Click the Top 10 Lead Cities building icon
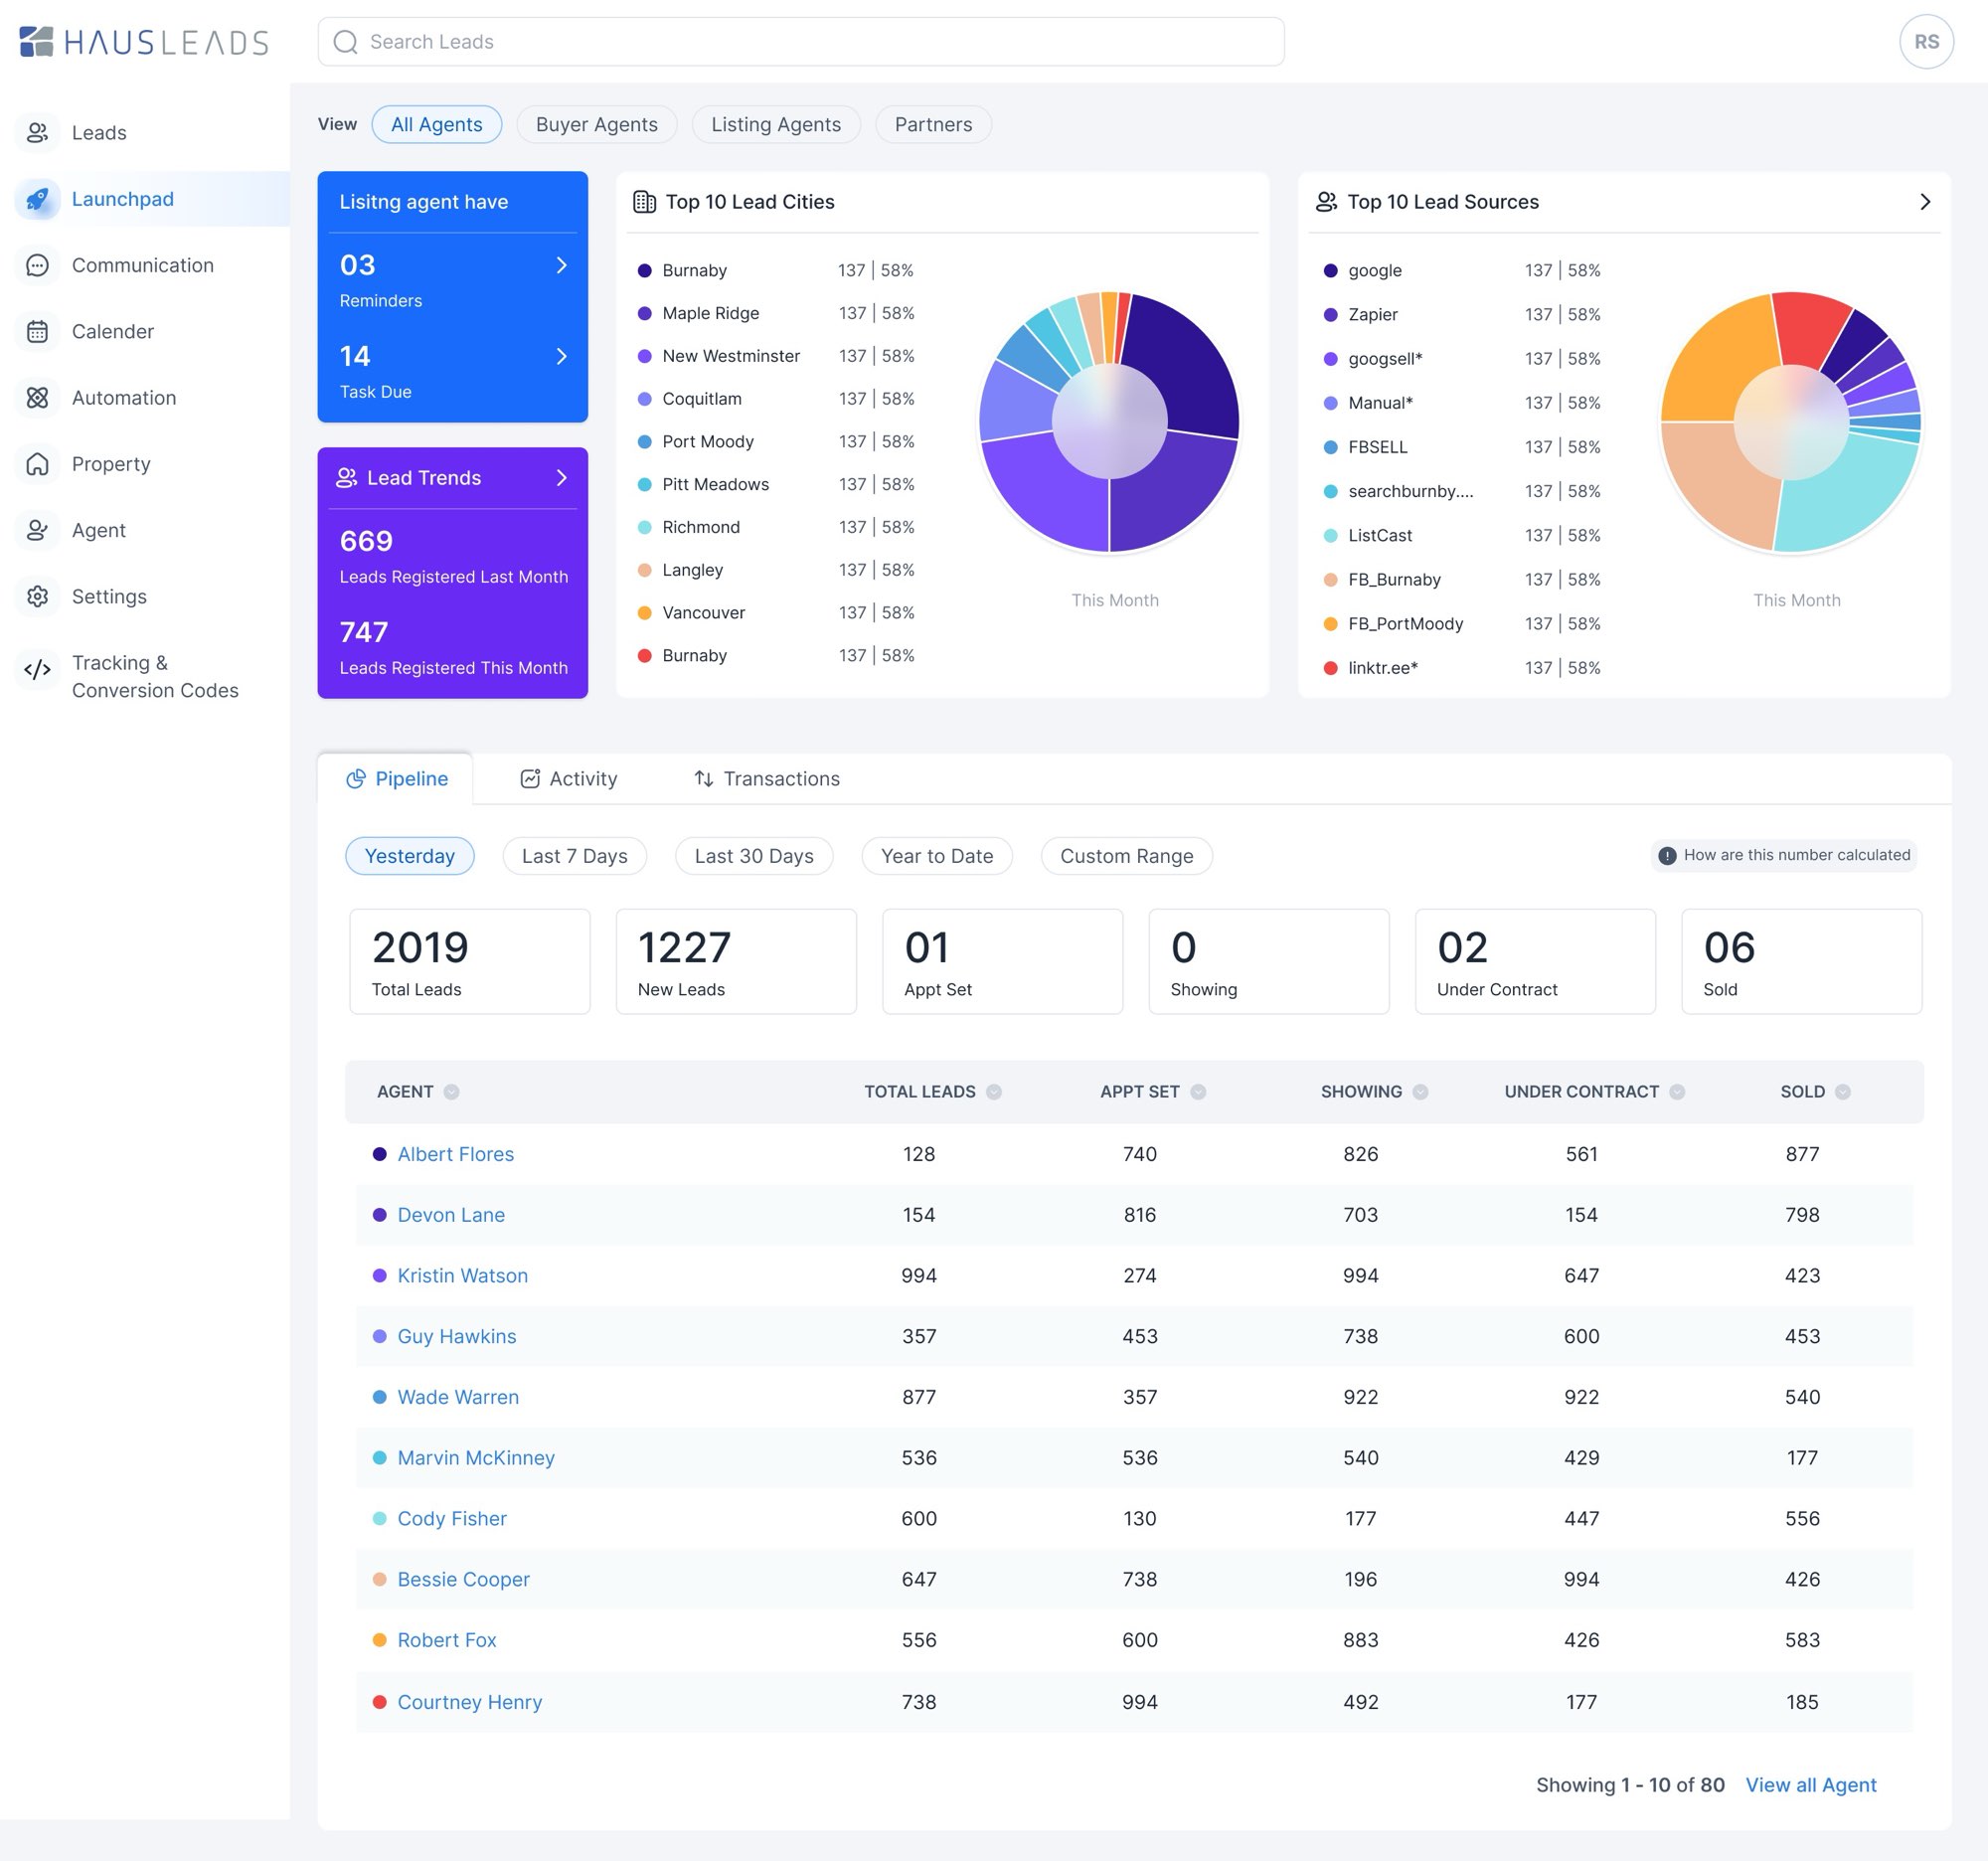Viewport: 1988px width, 1861px height. click(x=644, y=202)
